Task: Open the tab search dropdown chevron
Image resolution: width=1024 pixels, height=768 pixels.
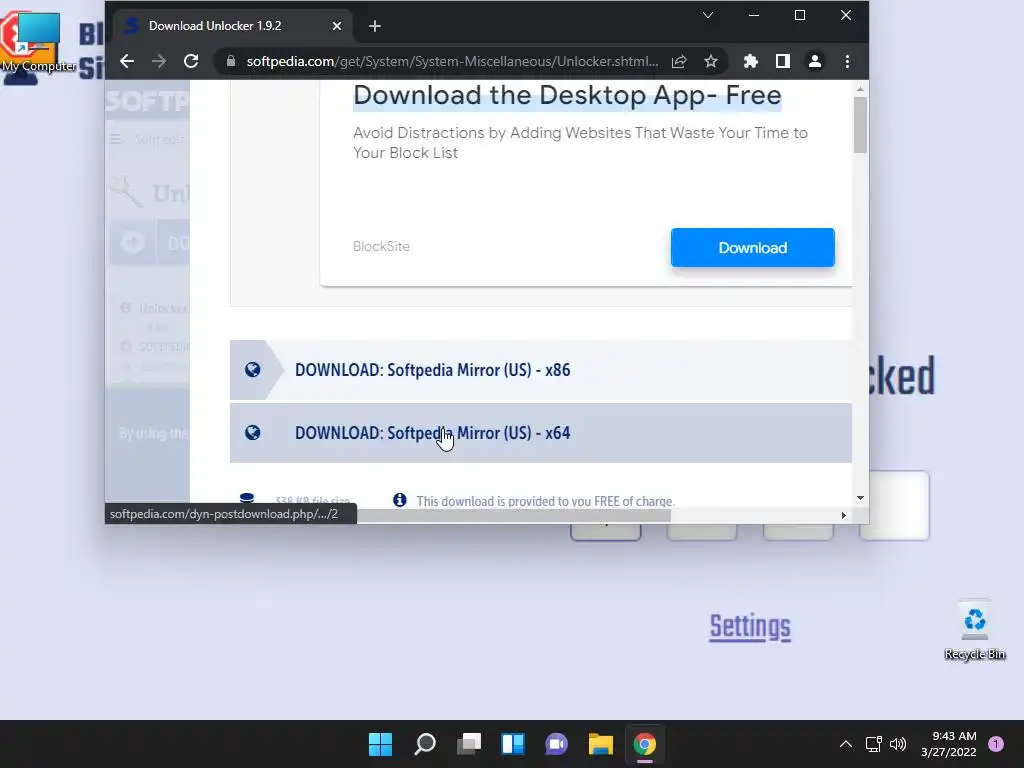Action: 708,15
